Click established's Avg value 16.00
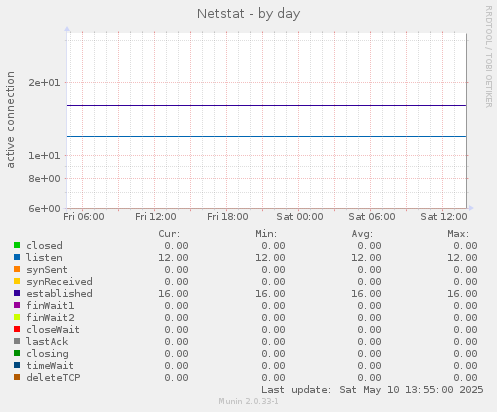 tap(366, 294)
